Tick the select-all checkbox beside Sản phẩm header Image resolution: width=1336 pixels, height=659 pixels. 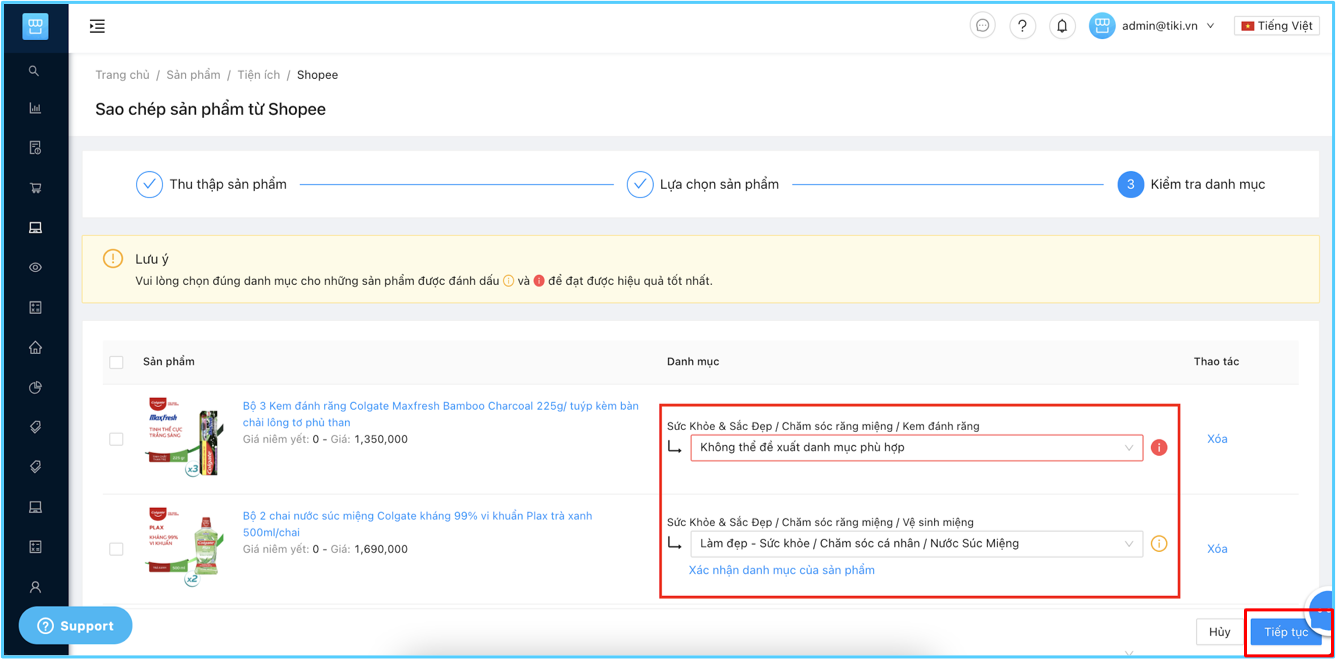[116, 362]
